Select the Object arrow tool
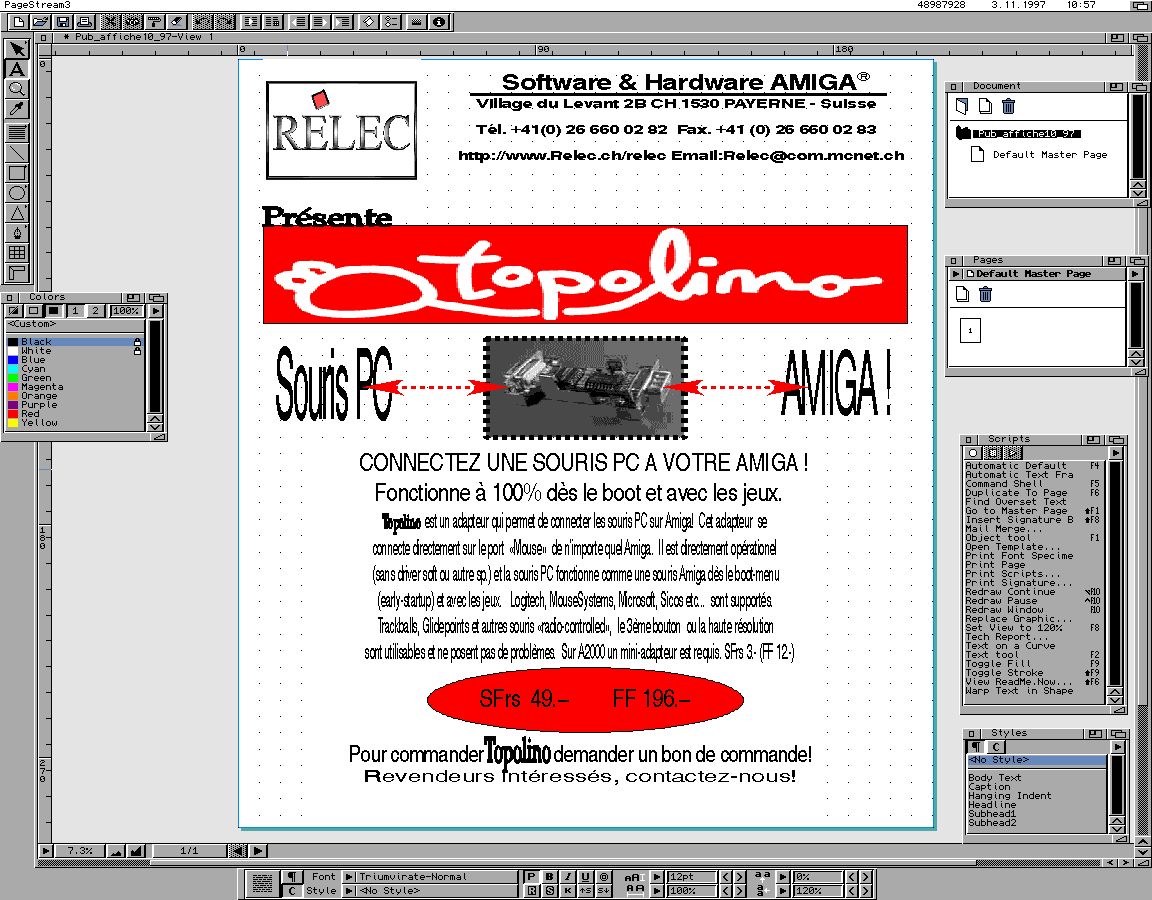Screen dimensions: 1152x900 (17, 48)
